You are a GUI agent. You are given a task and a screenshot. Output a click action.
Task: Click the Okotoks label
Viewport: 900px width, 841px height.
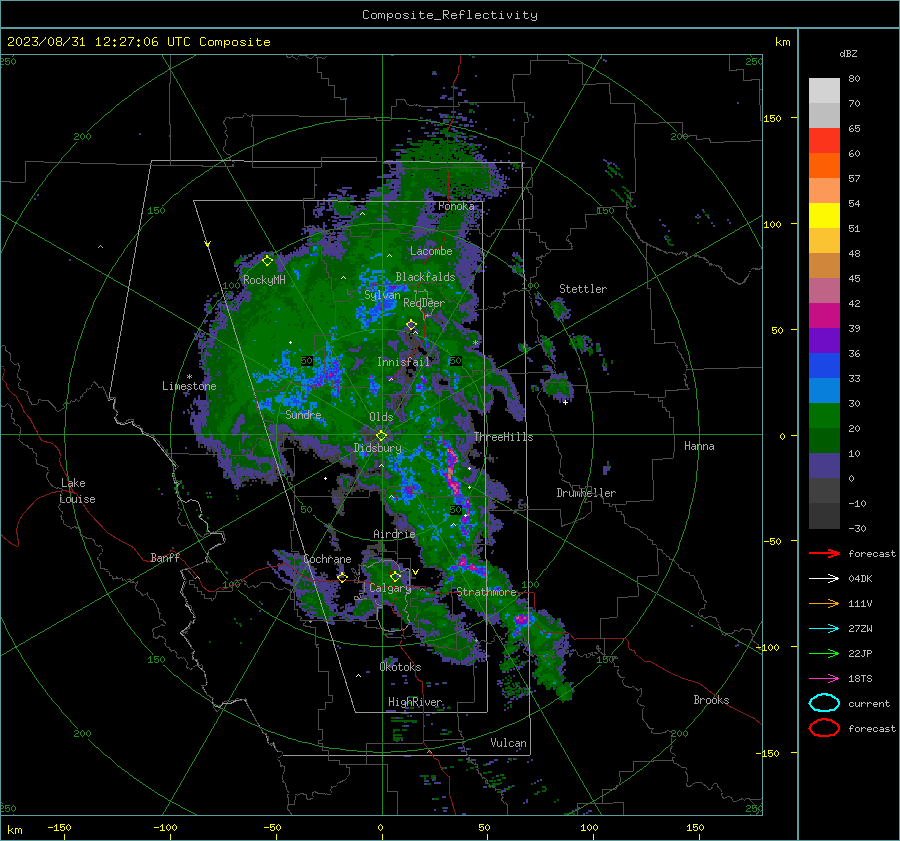(x=400, y=667)
